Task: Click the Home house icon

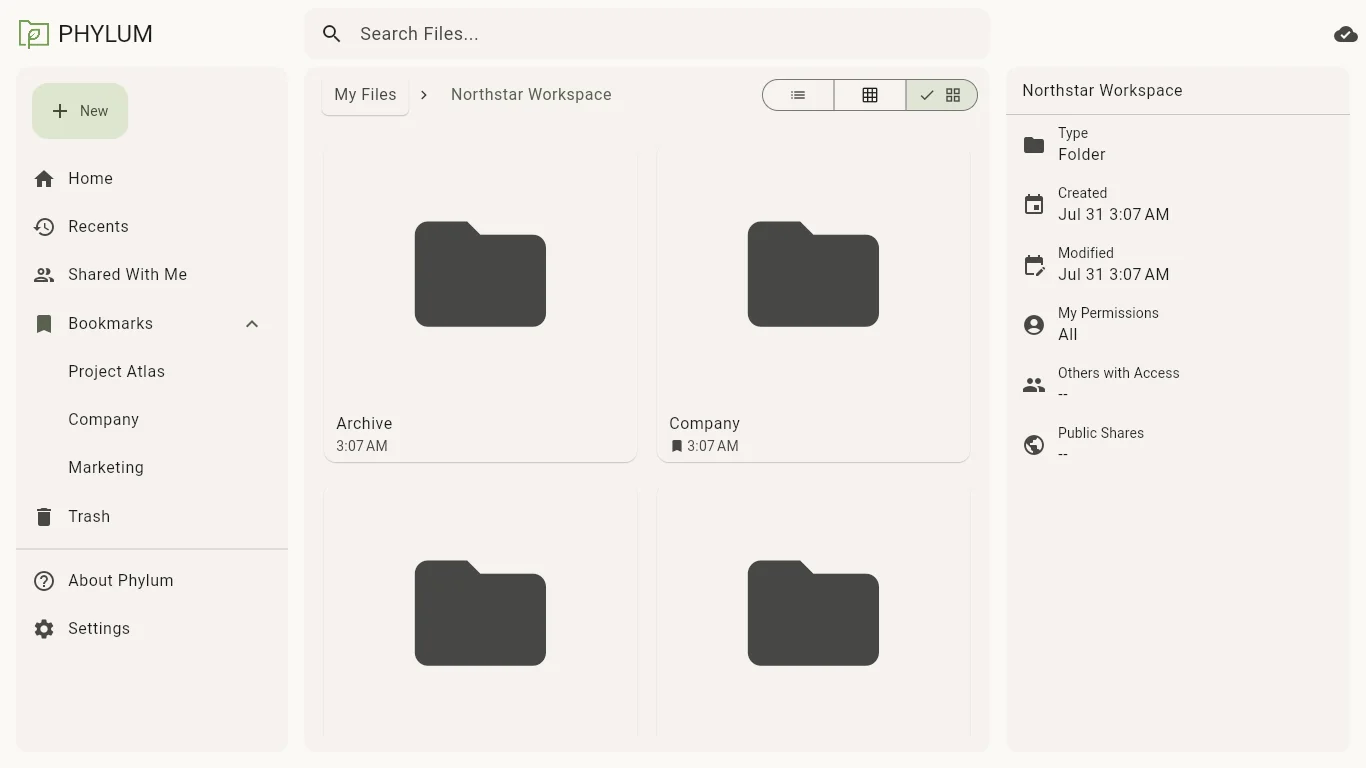Action: 44,179
